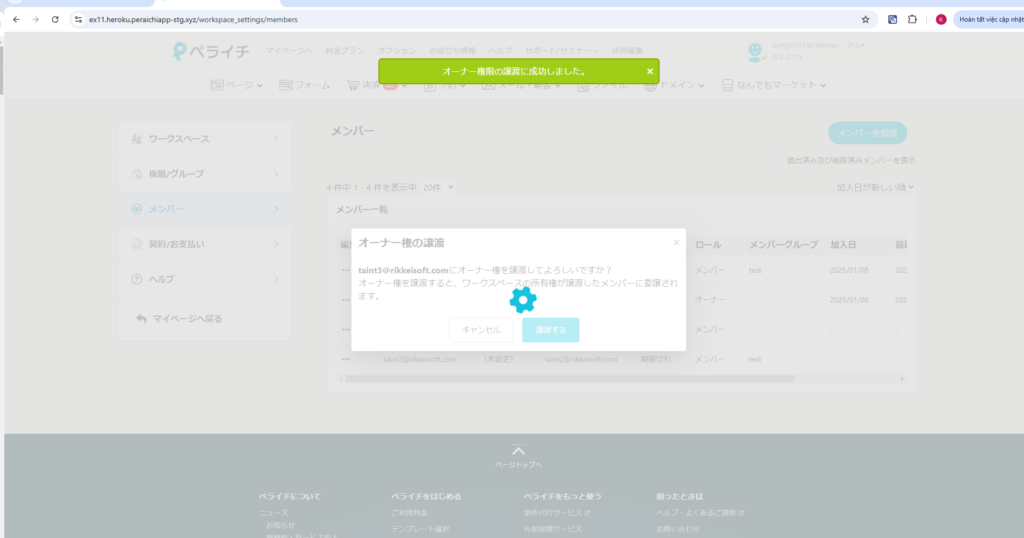Viewport: 1024px width, 538px height.
Task: Open the 20件 per-page dropdown
Action: pyautogui.click(x=437, y=187)
